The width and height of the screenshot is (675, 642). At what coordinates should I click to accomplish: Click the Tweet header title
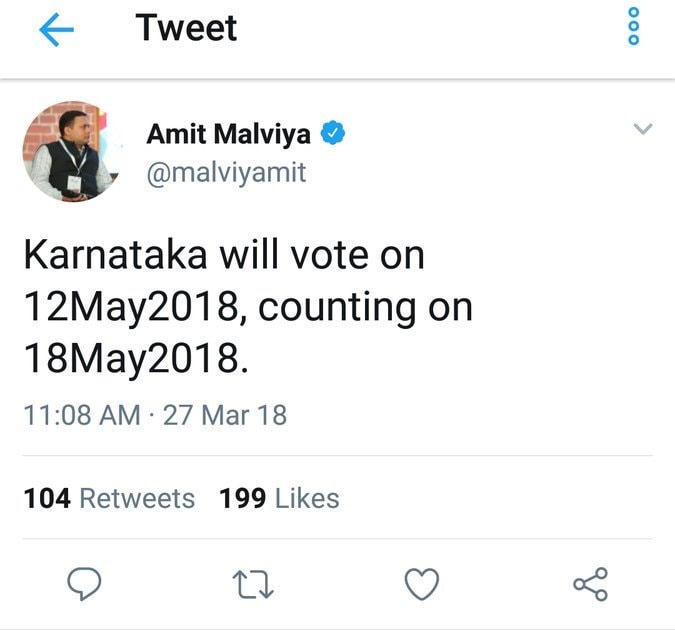coord(186,28)
